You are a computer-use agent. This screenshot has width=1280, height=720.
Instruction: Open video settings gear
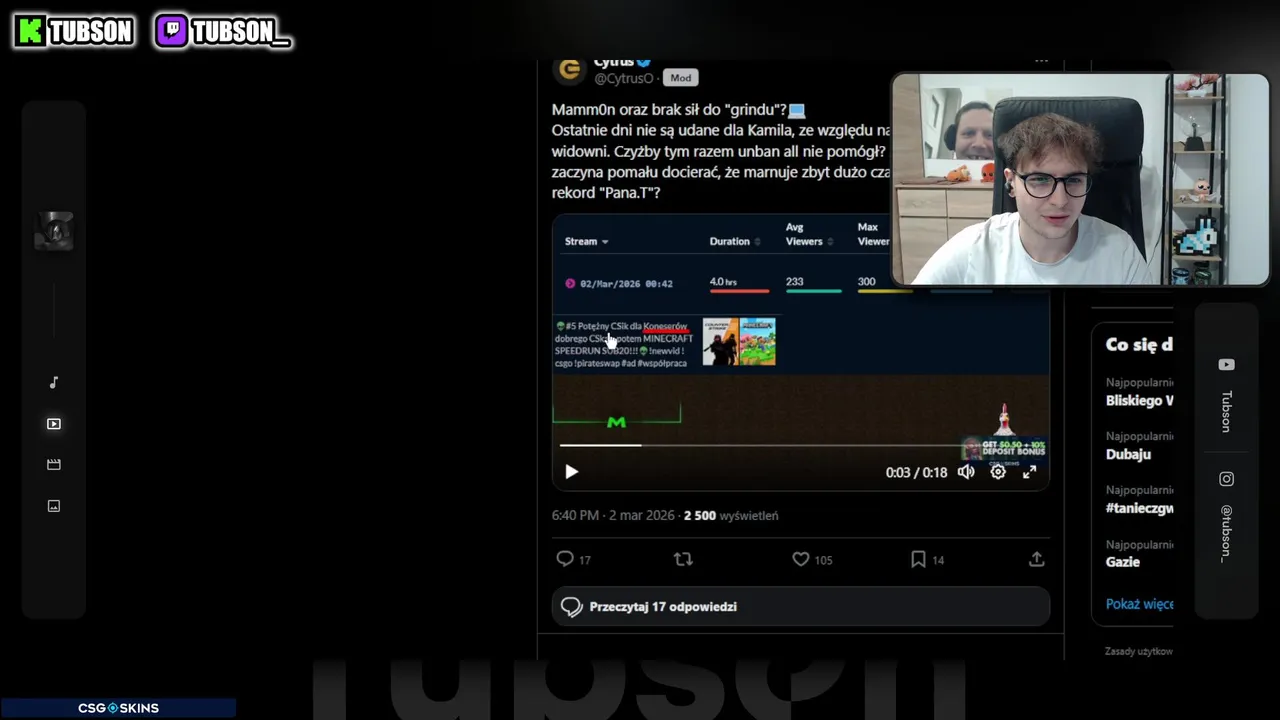[998, 472]
